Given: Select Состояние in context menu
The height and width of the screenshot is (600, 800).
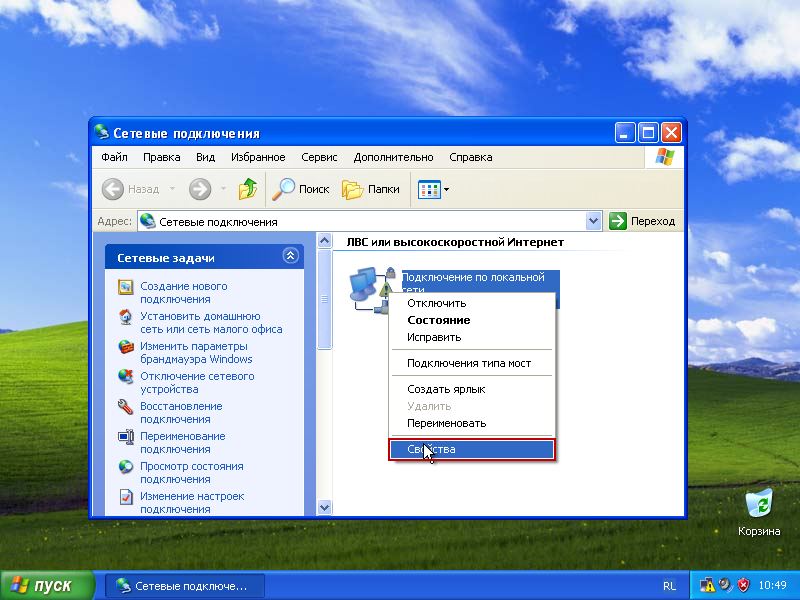Looking at the screenshot, I should pos(472,320).
